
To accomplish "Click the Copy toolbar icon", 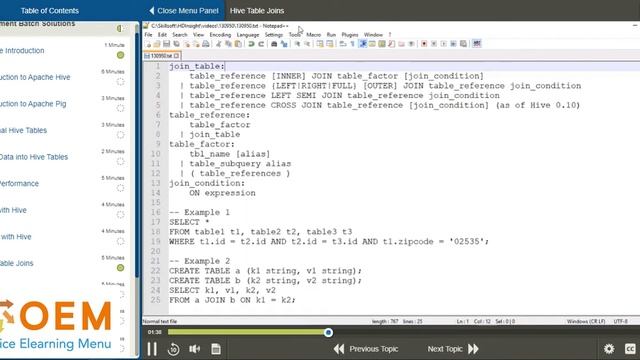I will 229,44.
